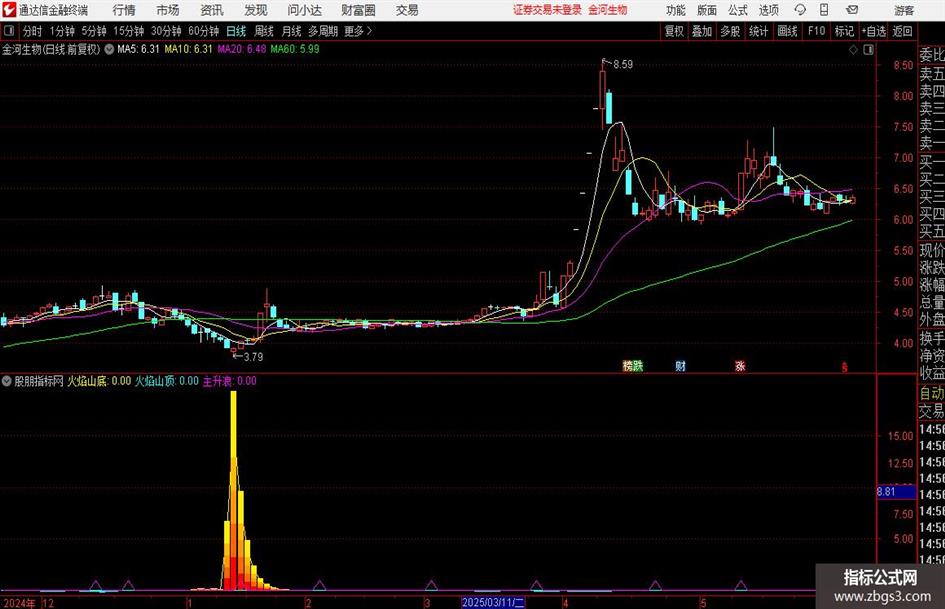Open the dropdown arrow beside 股朋指标网 indicator

pyautogui.click(x=7, y=381)
